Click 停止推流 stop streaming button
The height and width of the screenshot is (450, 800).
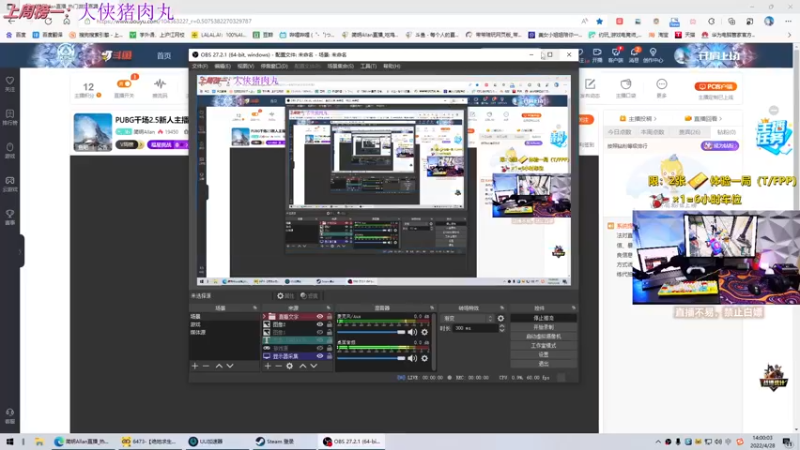click(543, 318)
